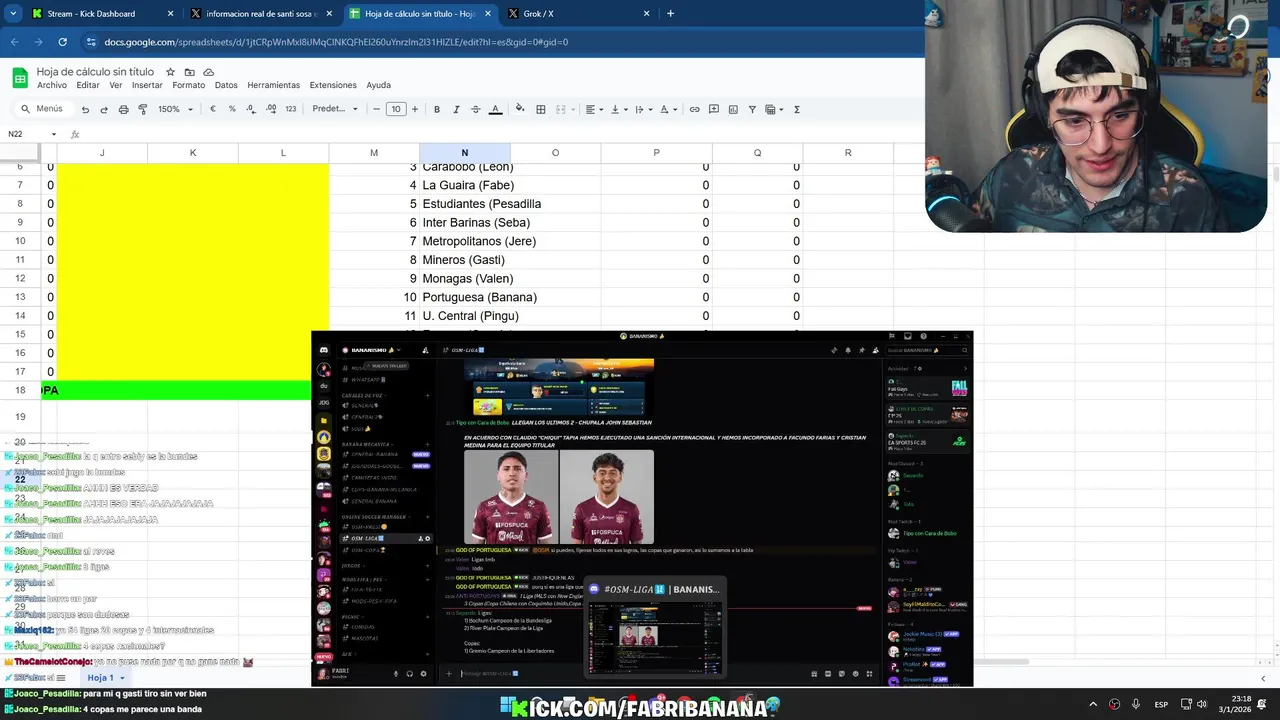Image resolution: width=1280 pixels, height=720 pixels.
Task: Click the font size field
Action: pyautogui.click(x=396, y=109)
